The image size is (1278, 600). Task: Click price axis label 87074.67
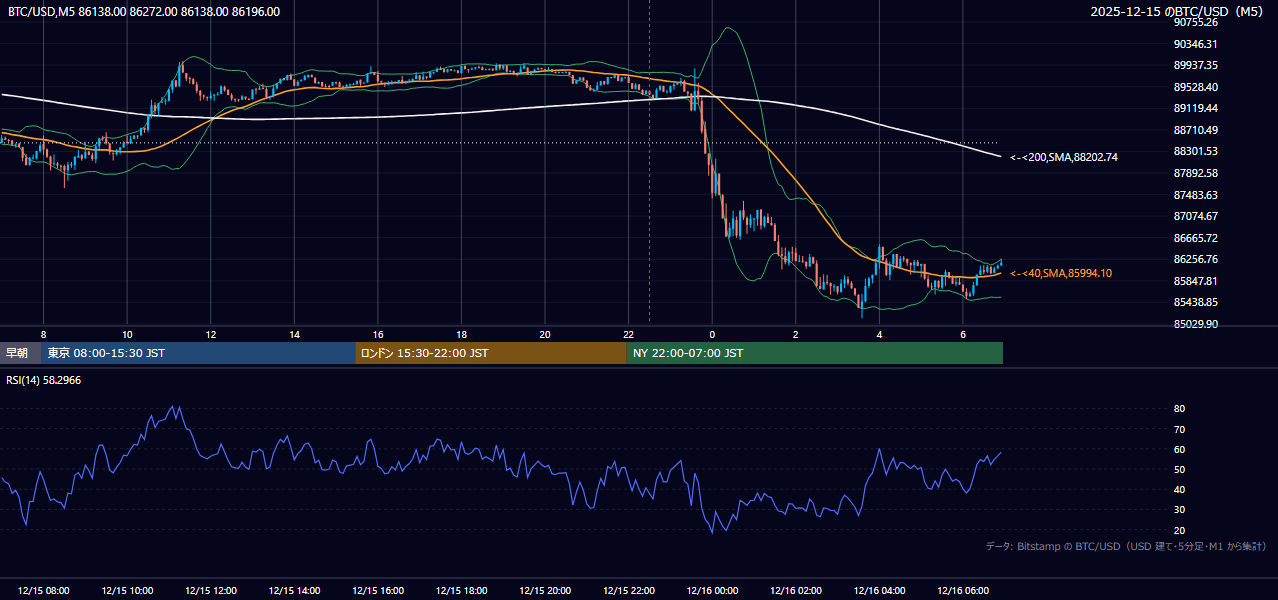tap(1196, 216)
